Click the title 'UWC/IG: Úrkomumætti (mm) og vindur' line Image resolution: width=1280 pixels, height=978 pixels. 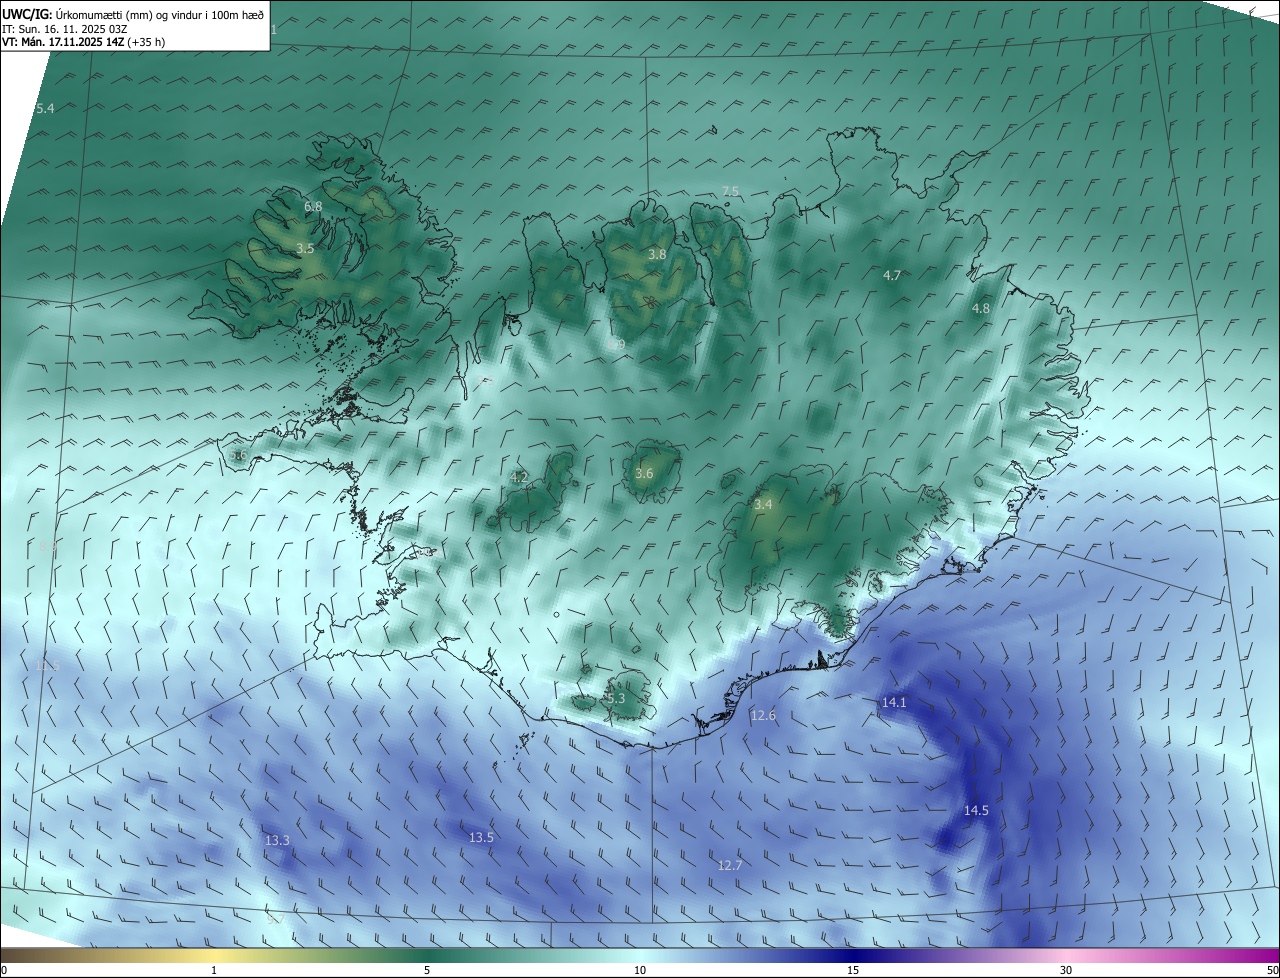click(x=133, y=14)
